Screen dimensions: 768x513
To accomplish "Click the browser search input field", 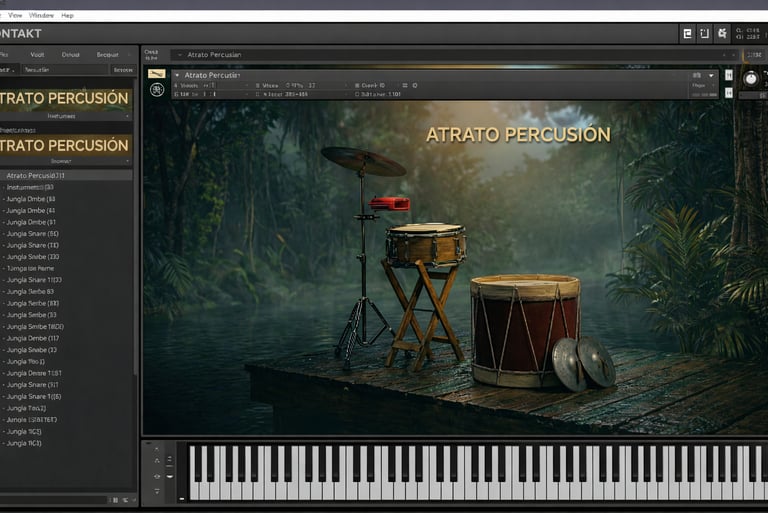I will click(64, 70).
